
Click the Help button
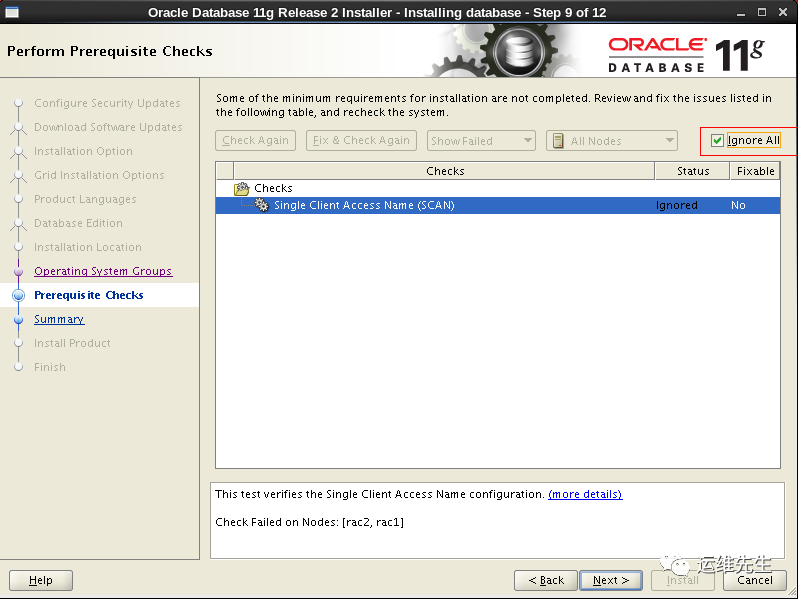tap(41, 580)
